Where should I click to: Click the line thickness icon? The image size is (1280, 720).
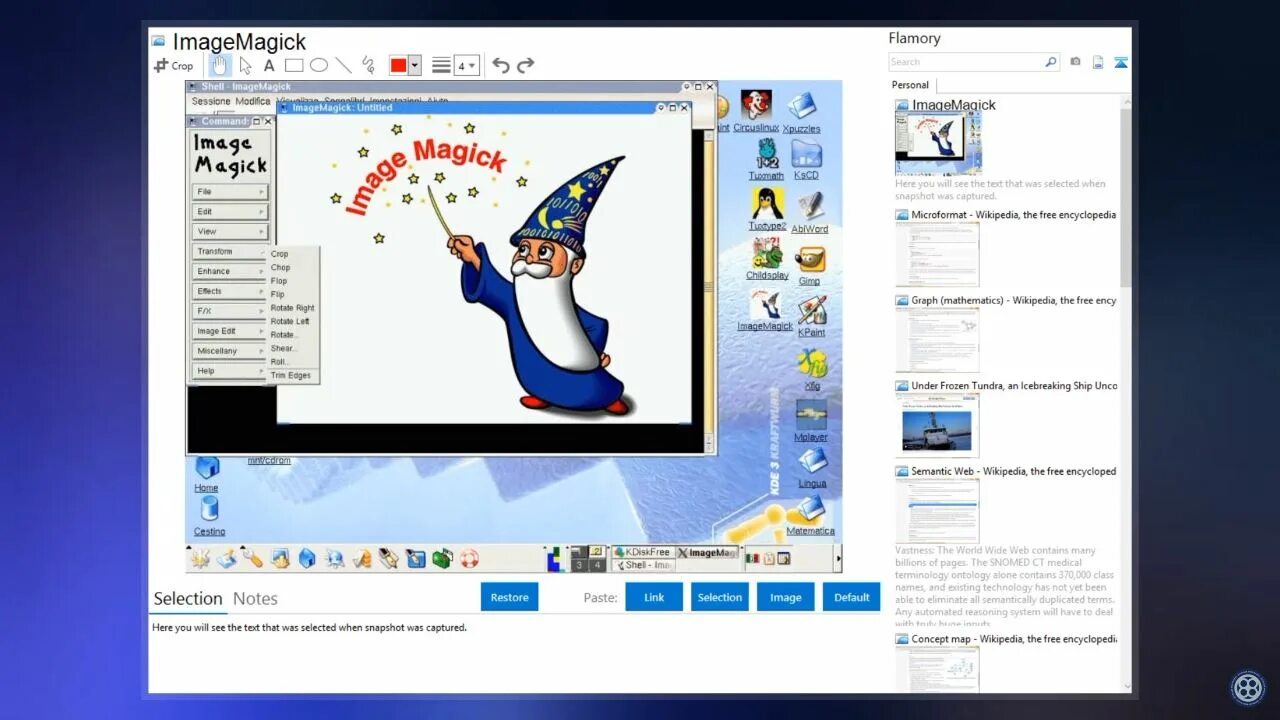(441, 66)
